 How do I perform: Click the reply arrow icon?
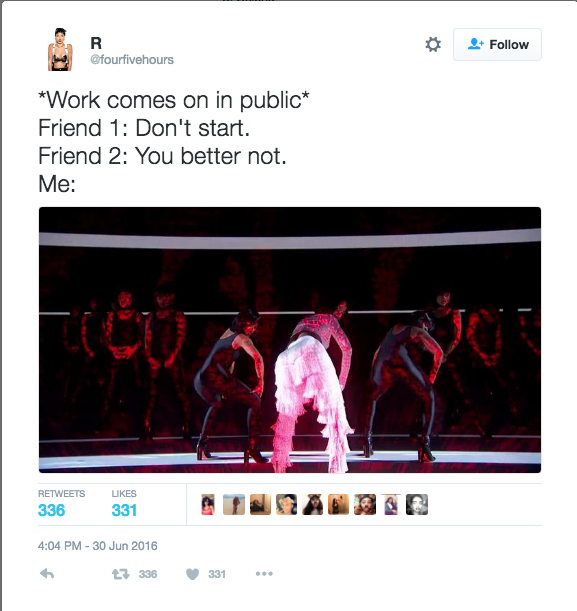(47, 574)
